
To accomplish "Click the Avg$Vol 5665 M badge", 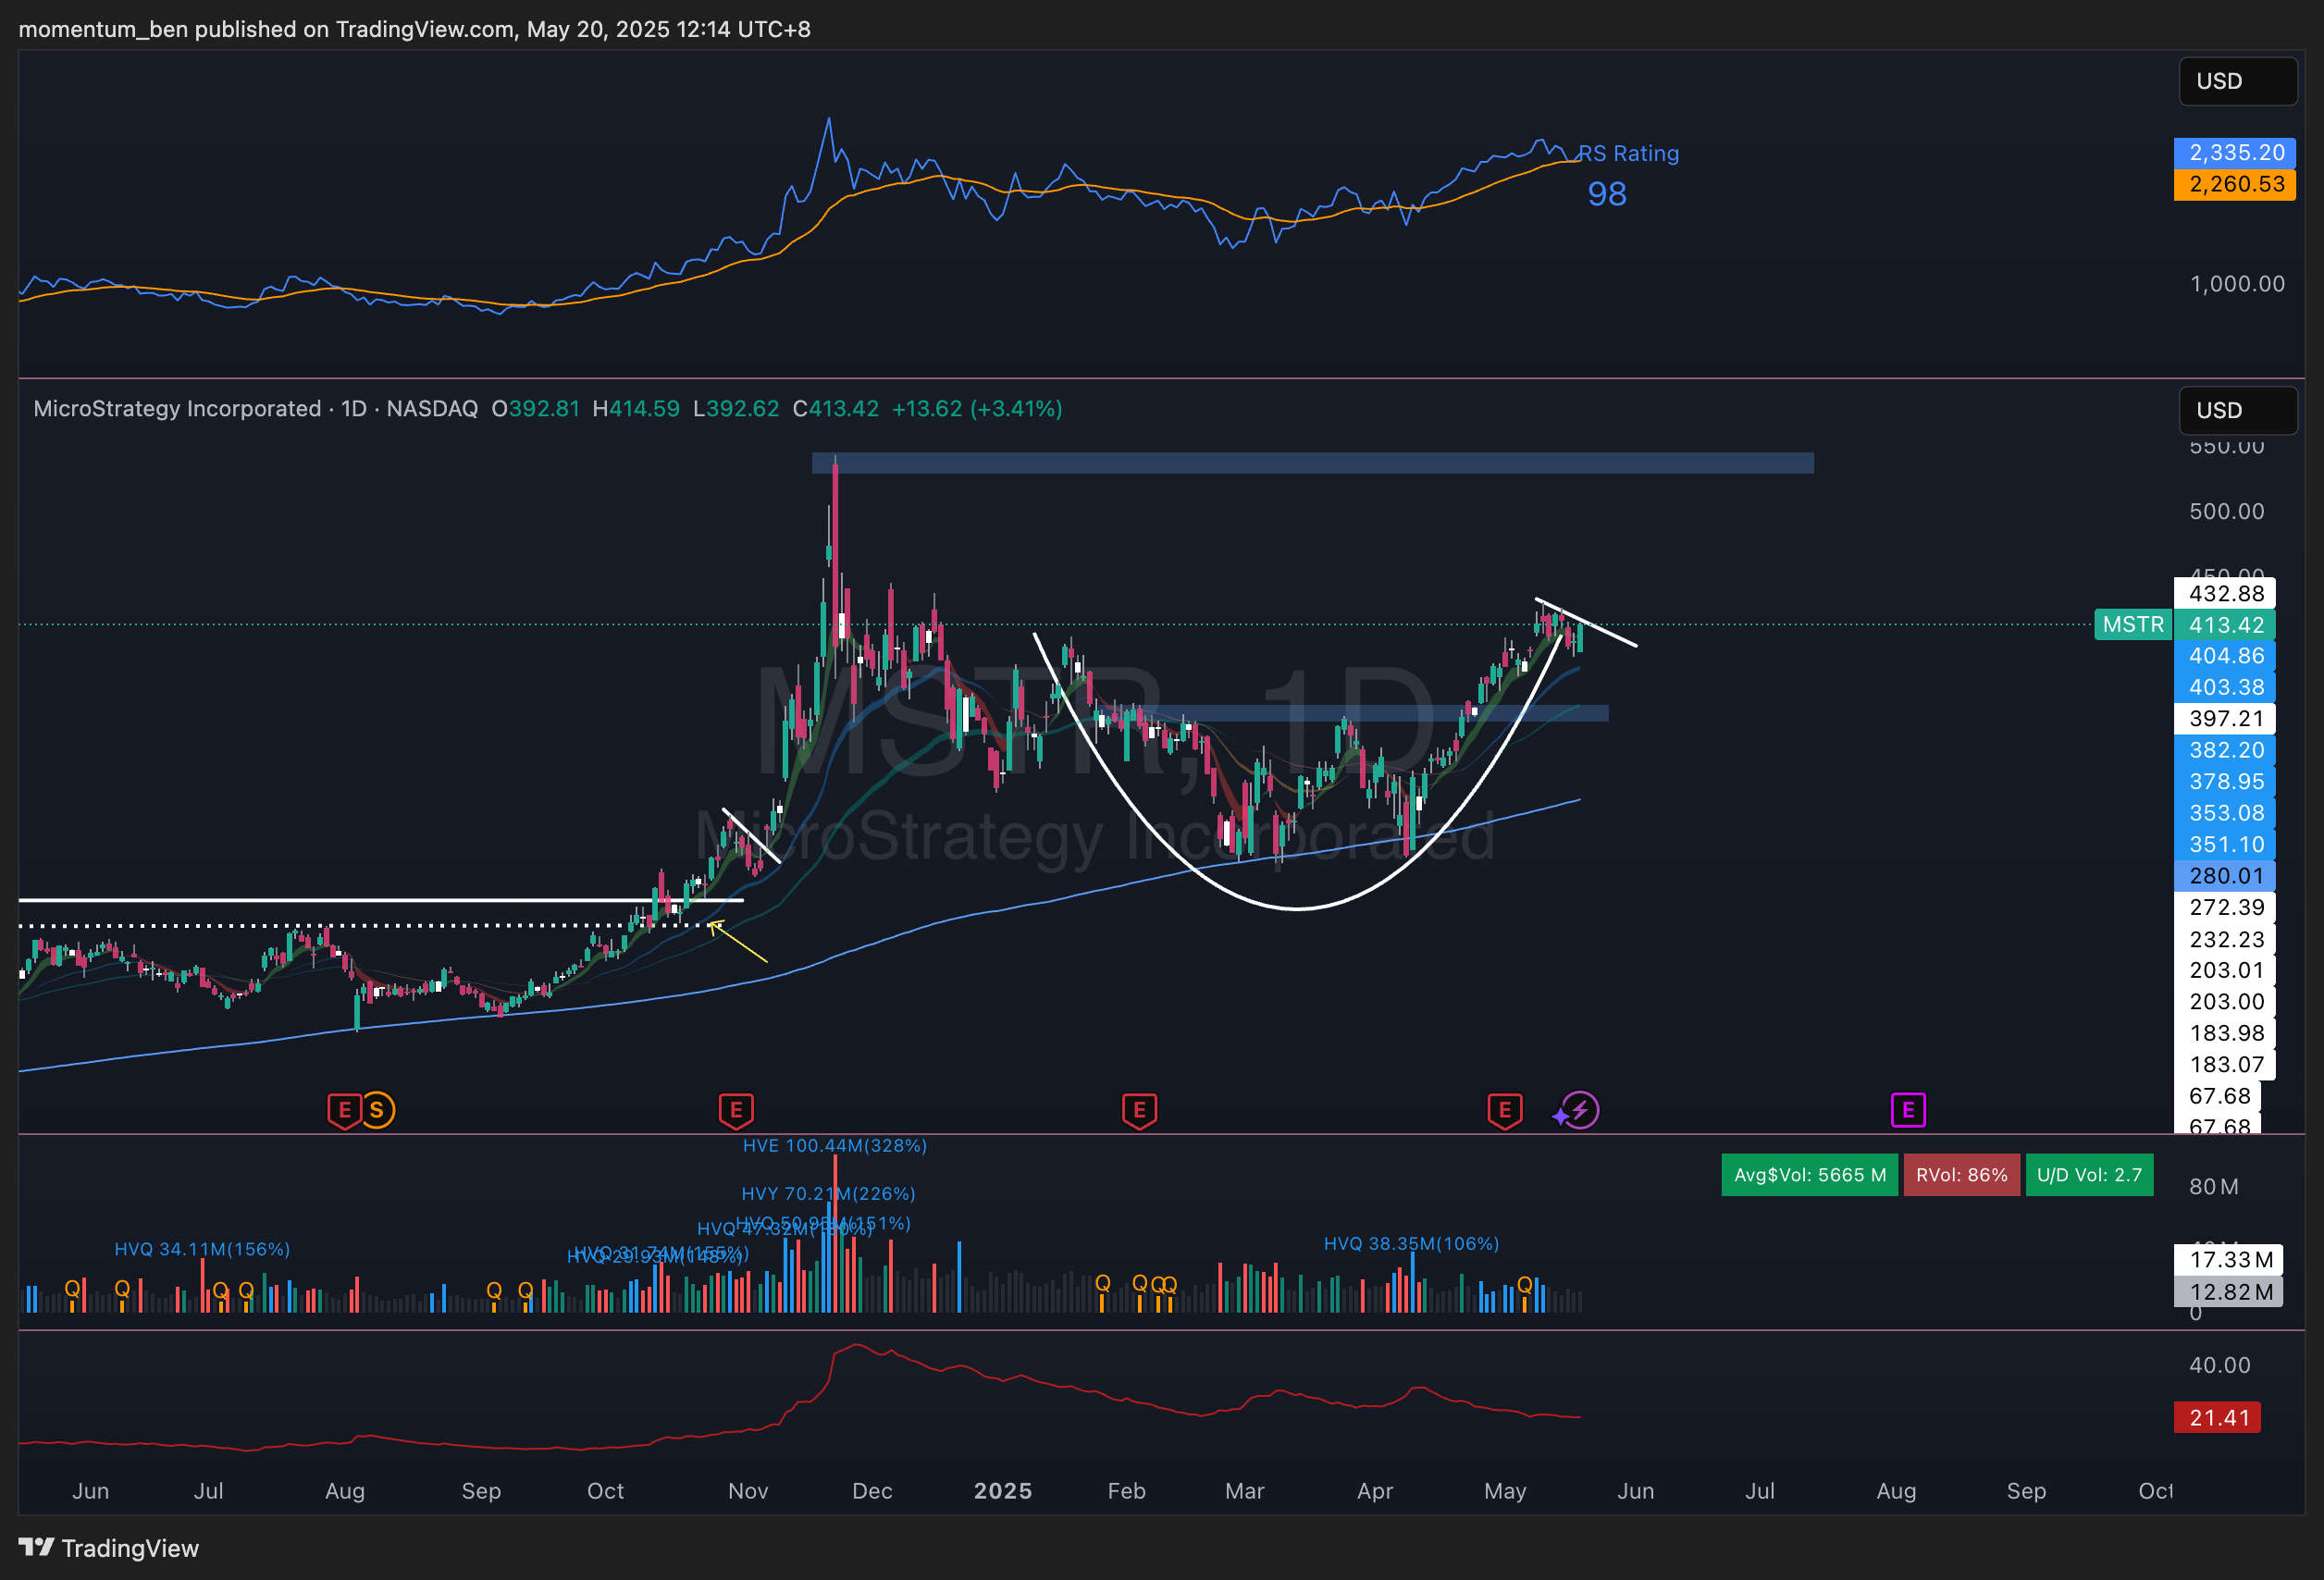I will [1809, 1175].
